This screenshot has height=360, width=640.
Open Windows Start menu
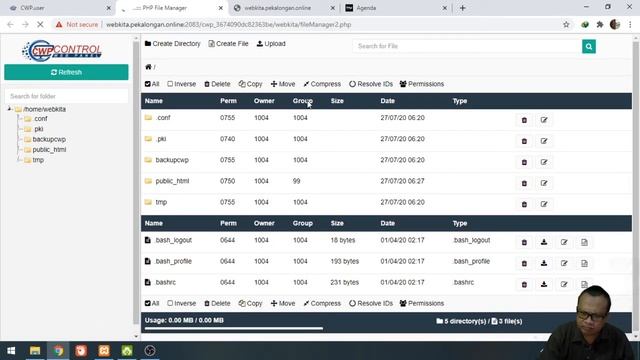(11, 351)
